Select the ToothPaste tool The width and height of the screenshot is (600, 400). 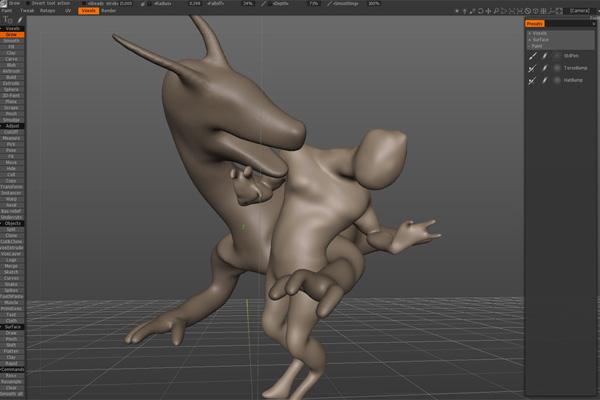11,297
